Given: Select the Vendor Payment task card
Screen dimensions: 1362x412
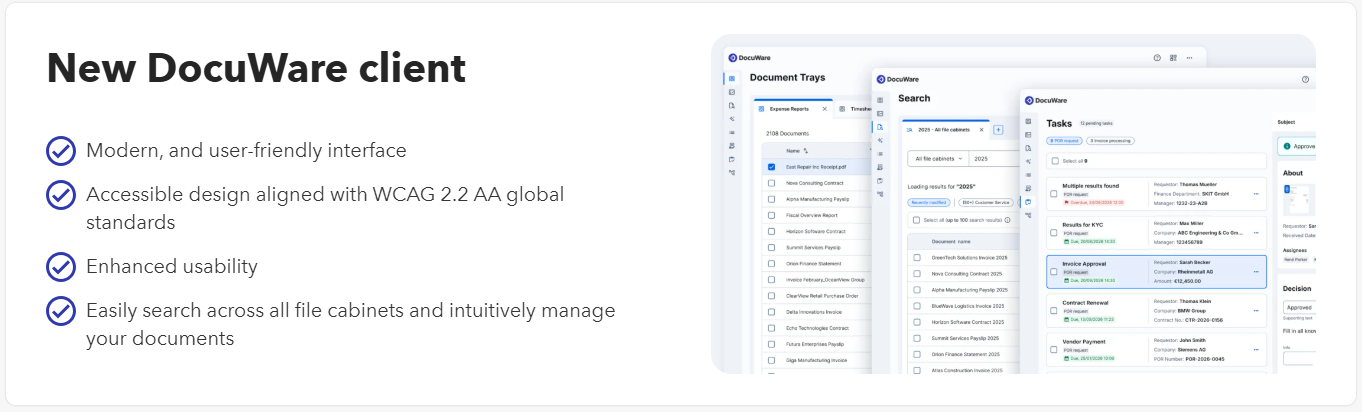Looking at the screenshot, I should 1156,350.
